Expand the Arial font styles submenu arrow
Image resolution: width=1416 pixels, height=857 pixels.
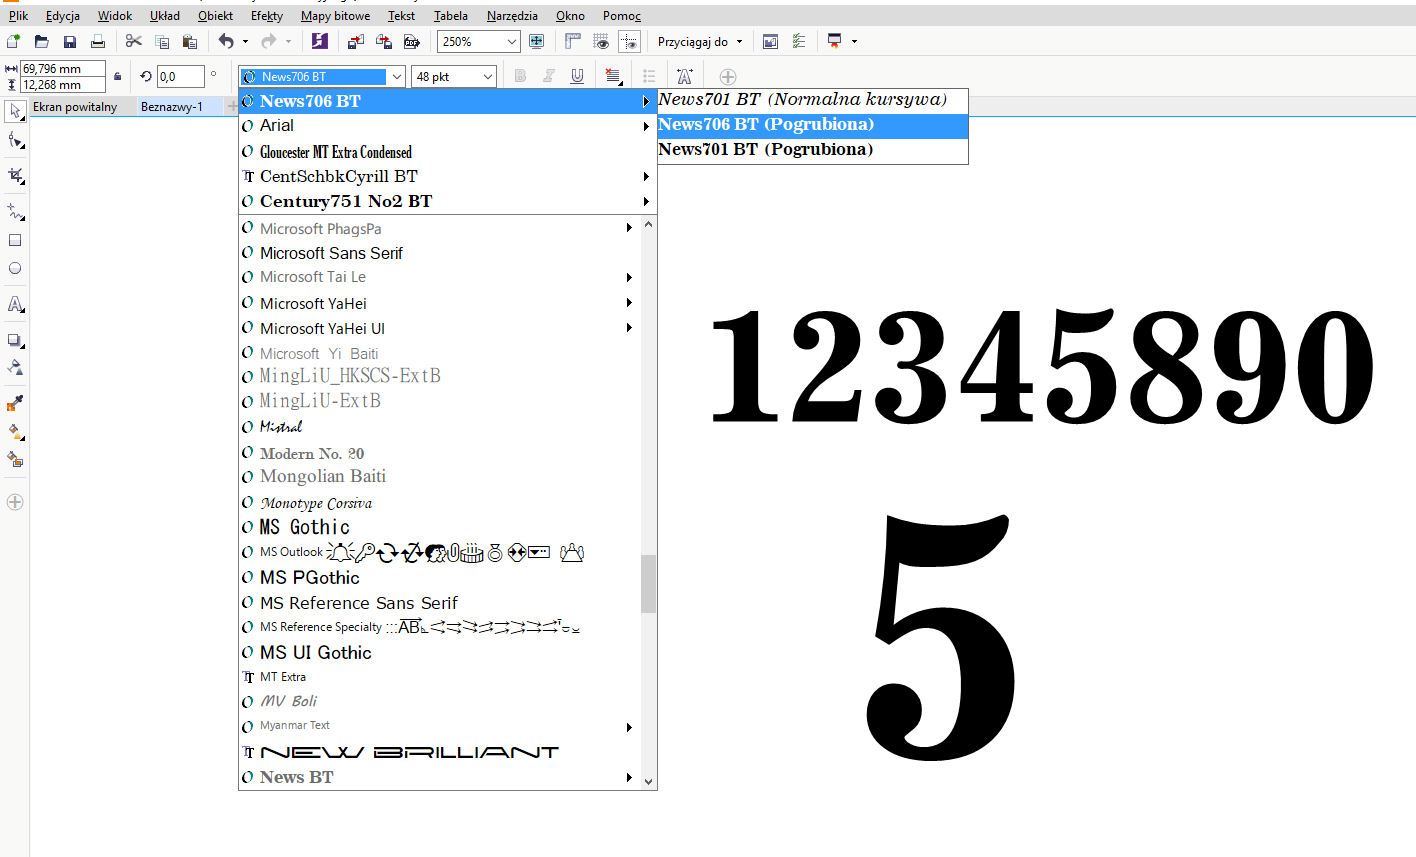point(646,126)
